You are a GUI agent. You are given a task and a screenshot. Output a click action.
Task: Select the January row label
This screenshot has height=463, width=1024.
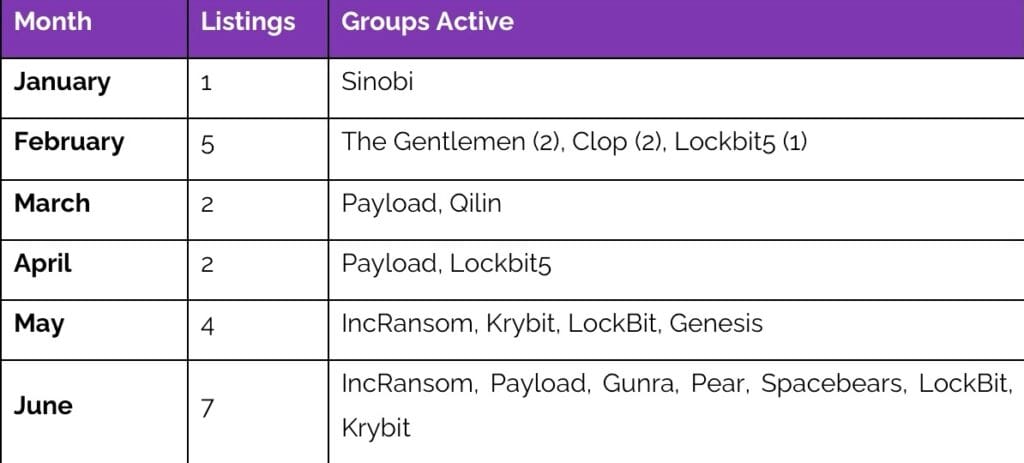(62, 83)
